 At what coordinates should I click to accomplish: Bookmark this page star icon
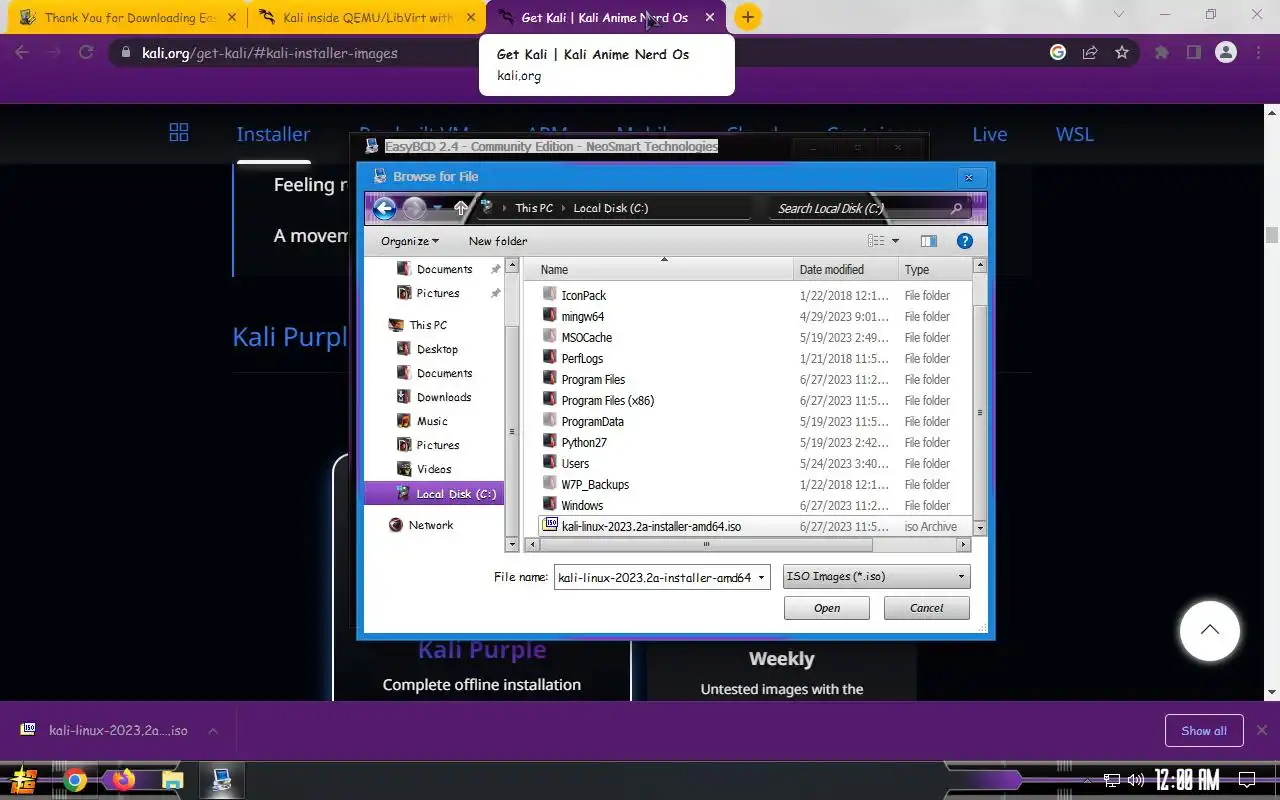click(x=1122, y=53)
